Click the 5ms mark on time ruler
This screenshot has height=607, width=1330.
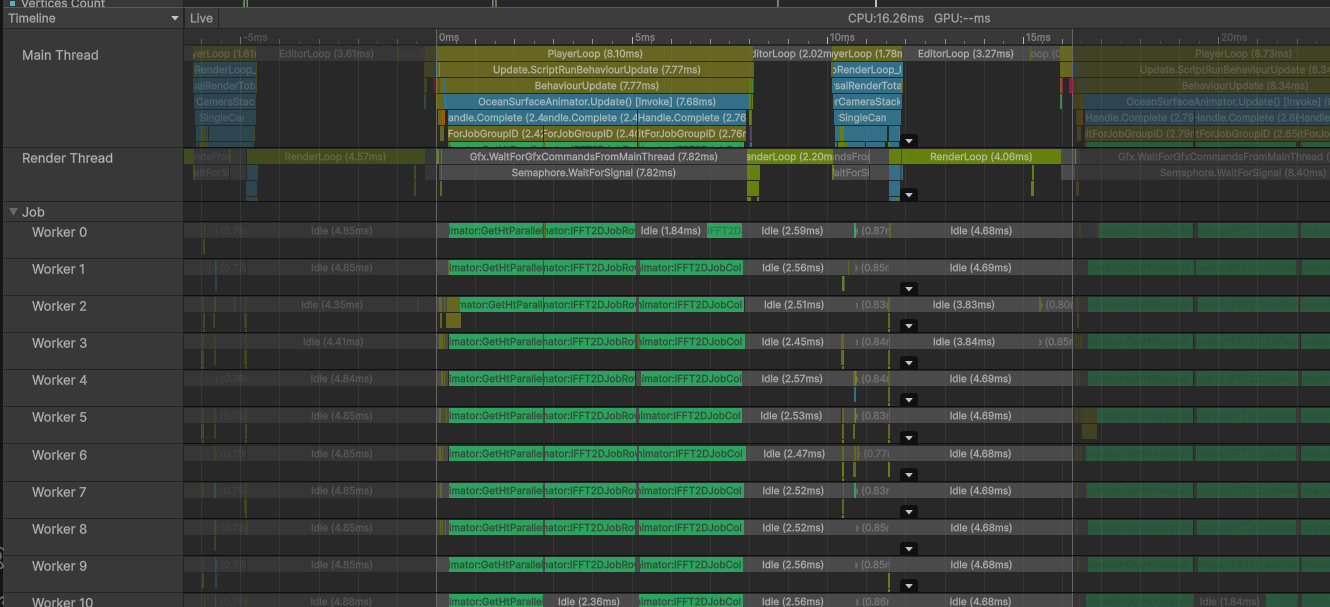[x=645, y=36]
